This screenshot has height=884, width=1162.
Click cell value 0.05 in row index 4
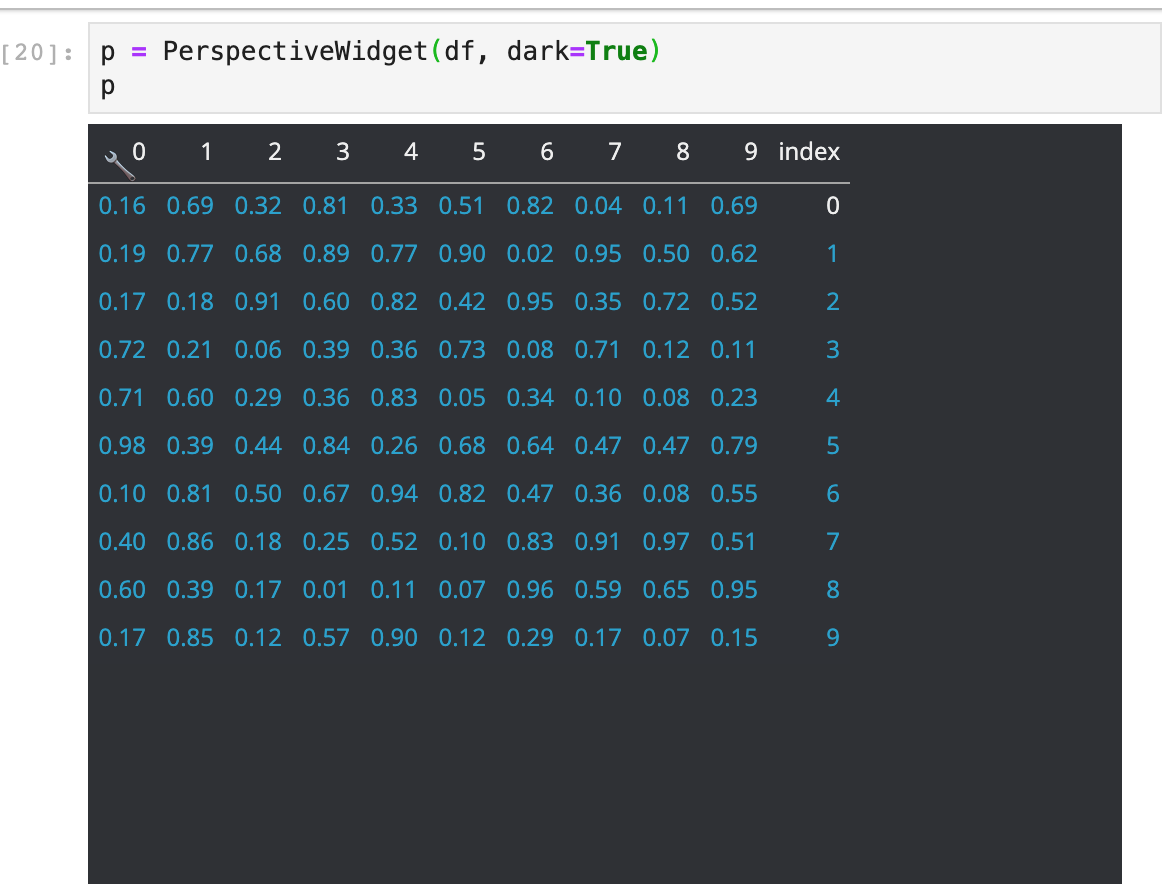point(462,397)
